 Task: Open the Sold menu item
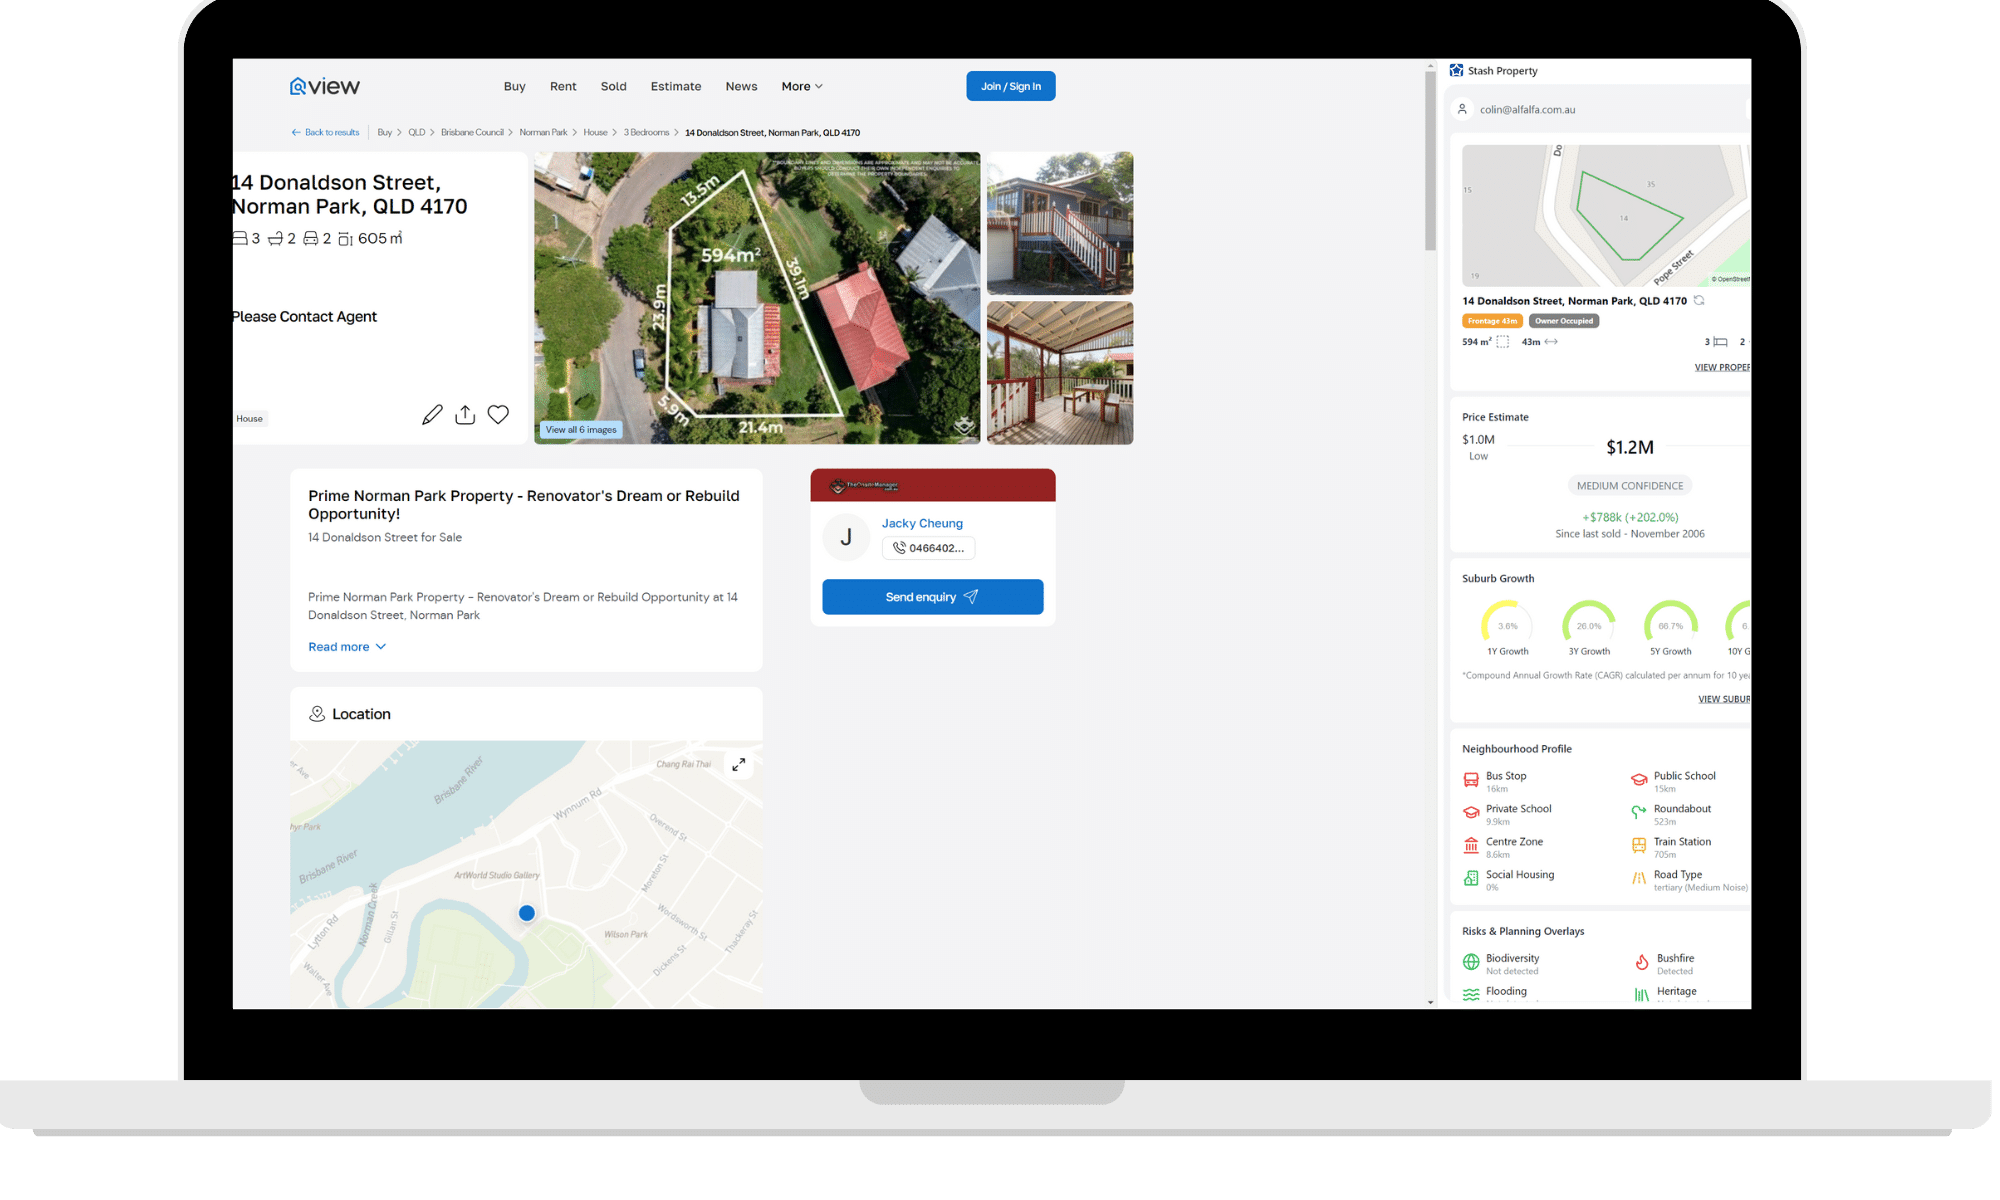[614, 86]
